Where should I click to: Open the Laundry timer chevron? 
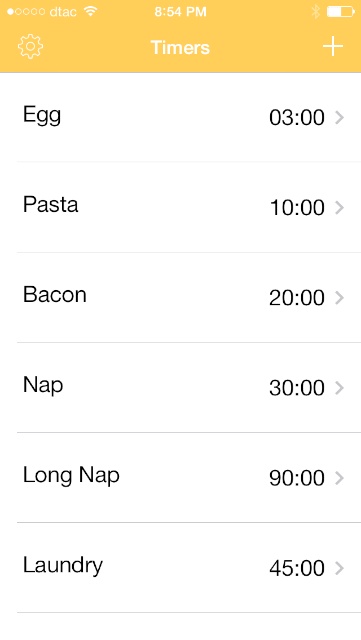point(339,569)
